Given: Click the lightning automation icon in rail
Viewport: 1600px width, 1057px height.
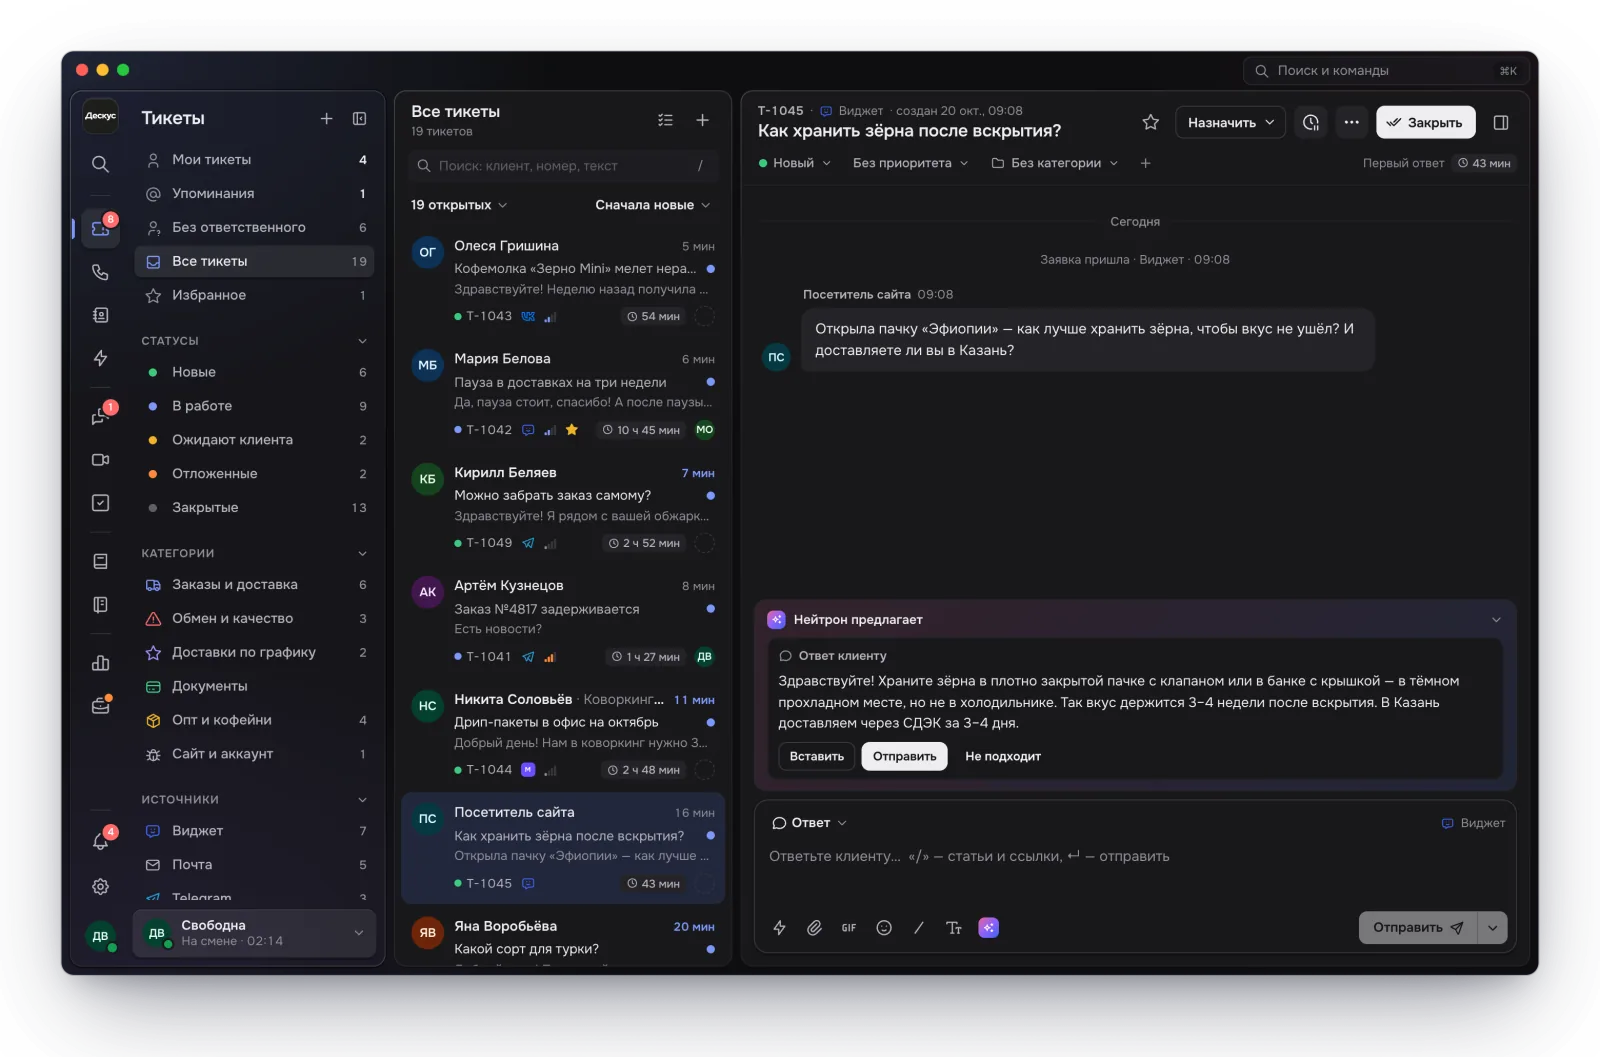Looking at the screenshot, I should (x=100, y=358).
